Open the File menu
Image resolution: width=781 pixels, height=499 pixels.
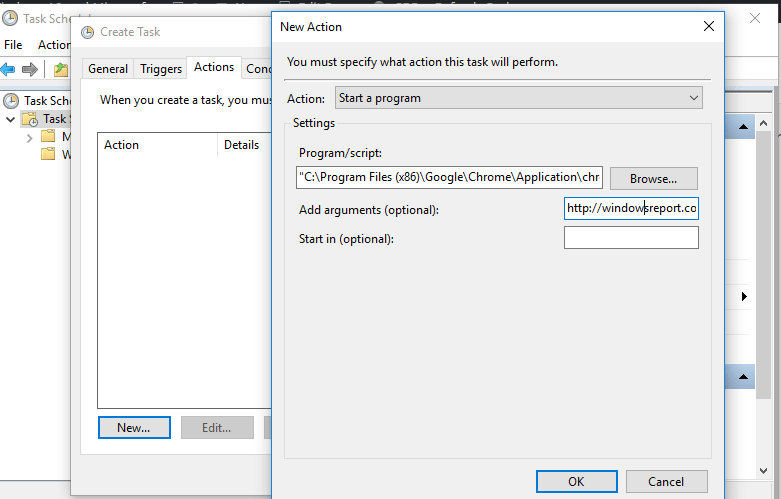14,45
